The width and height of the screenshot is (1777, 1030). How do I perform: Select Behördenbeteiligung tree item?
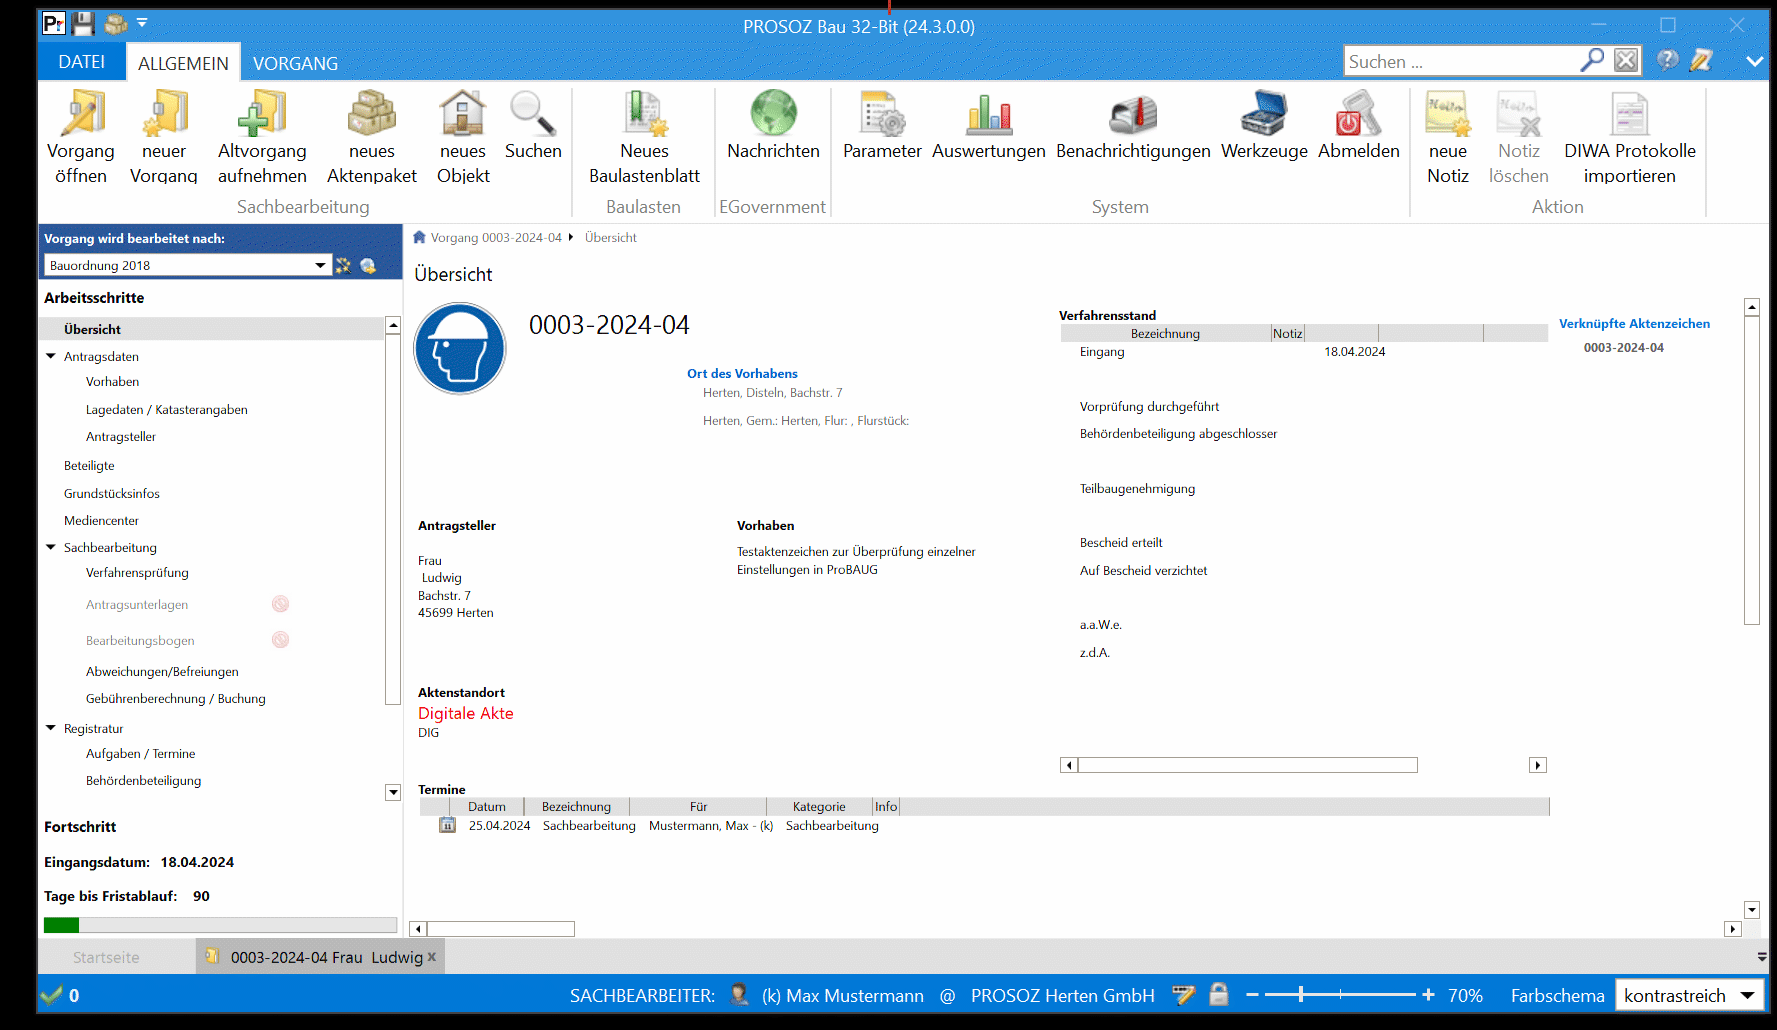coord(143,780)
